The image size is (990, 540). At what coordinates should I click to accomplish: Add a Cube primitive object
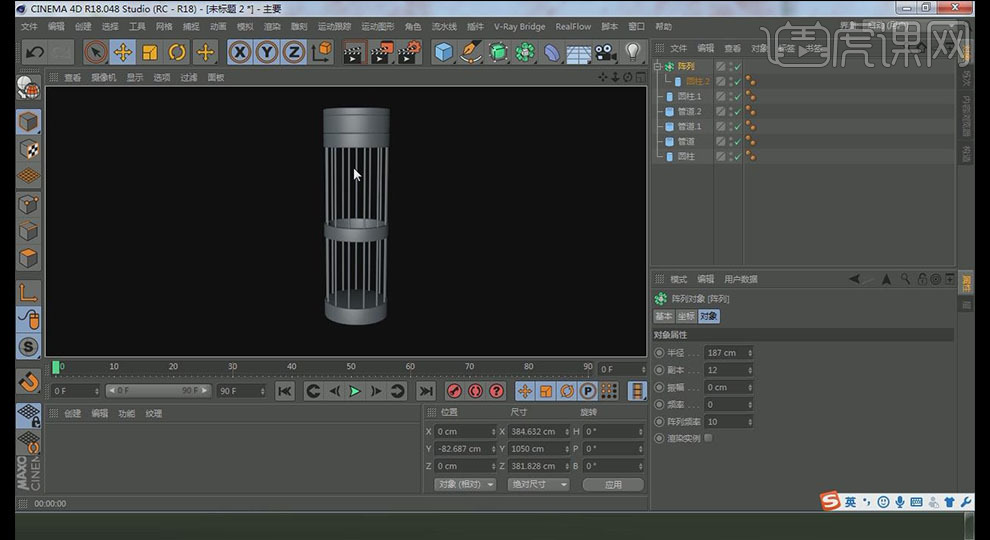444,52
